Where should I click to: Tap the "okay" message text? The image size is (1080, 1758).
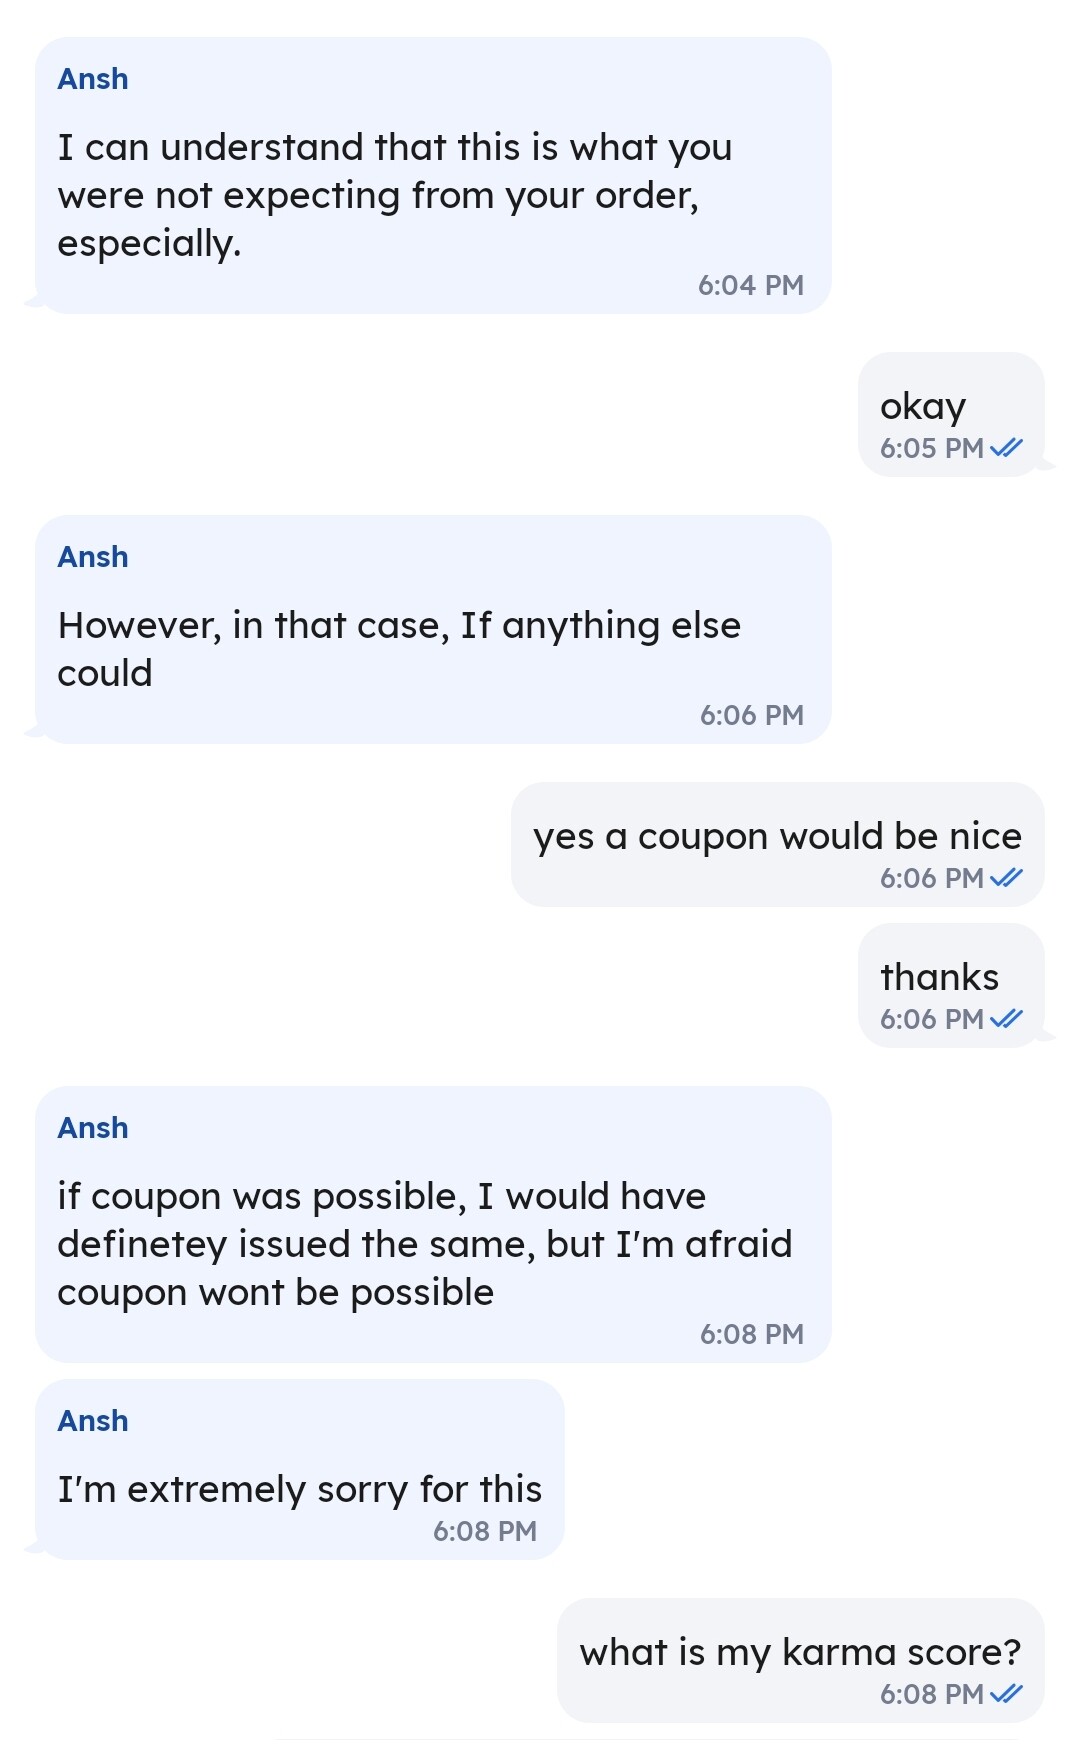(922, 406)
